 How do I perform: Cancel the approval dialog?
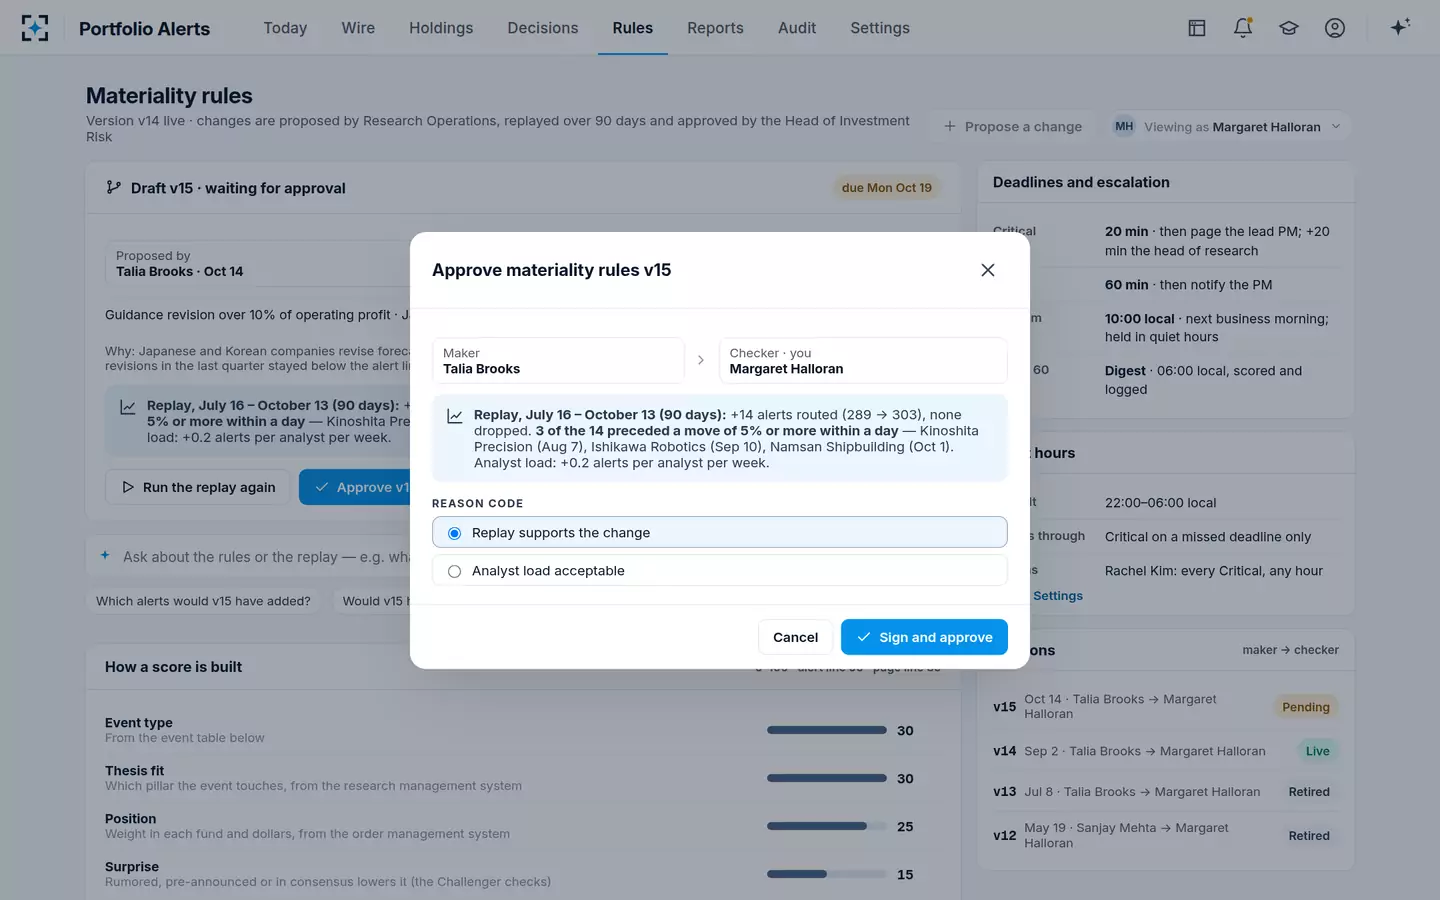coord(795,637)
